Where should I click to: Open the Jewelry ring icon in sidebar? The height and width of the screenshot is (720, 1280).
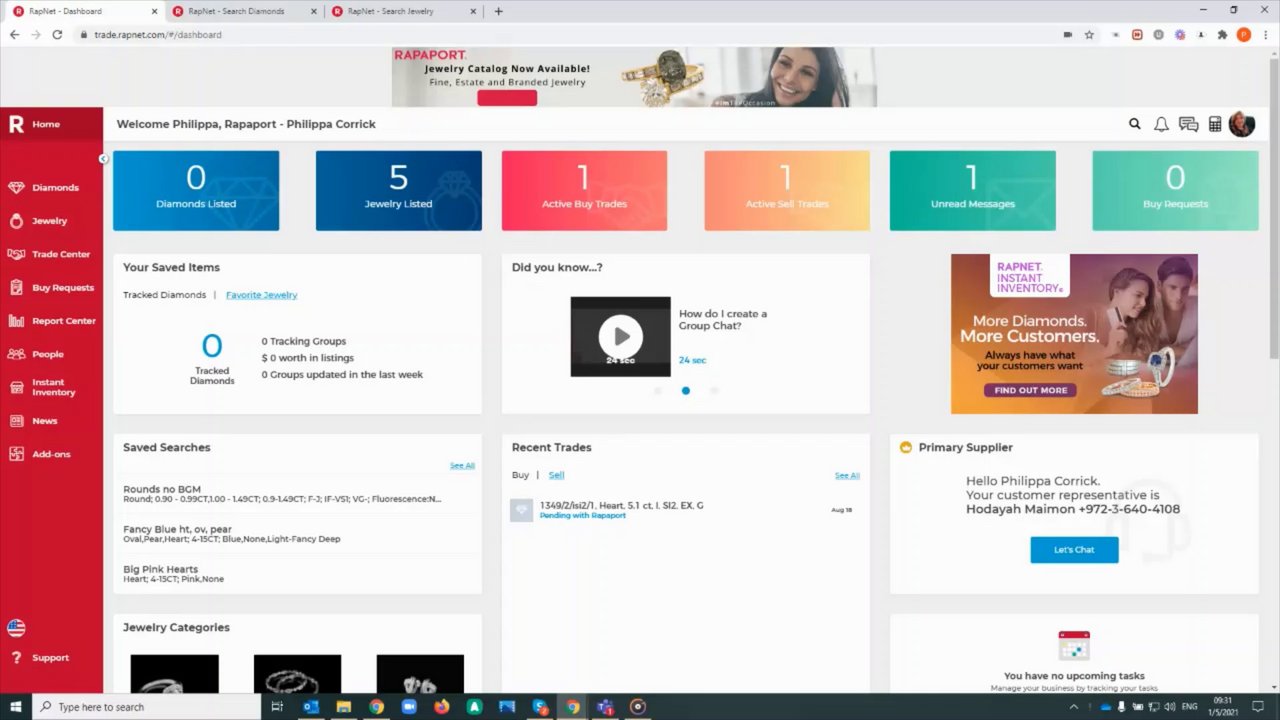coord(16,221)
